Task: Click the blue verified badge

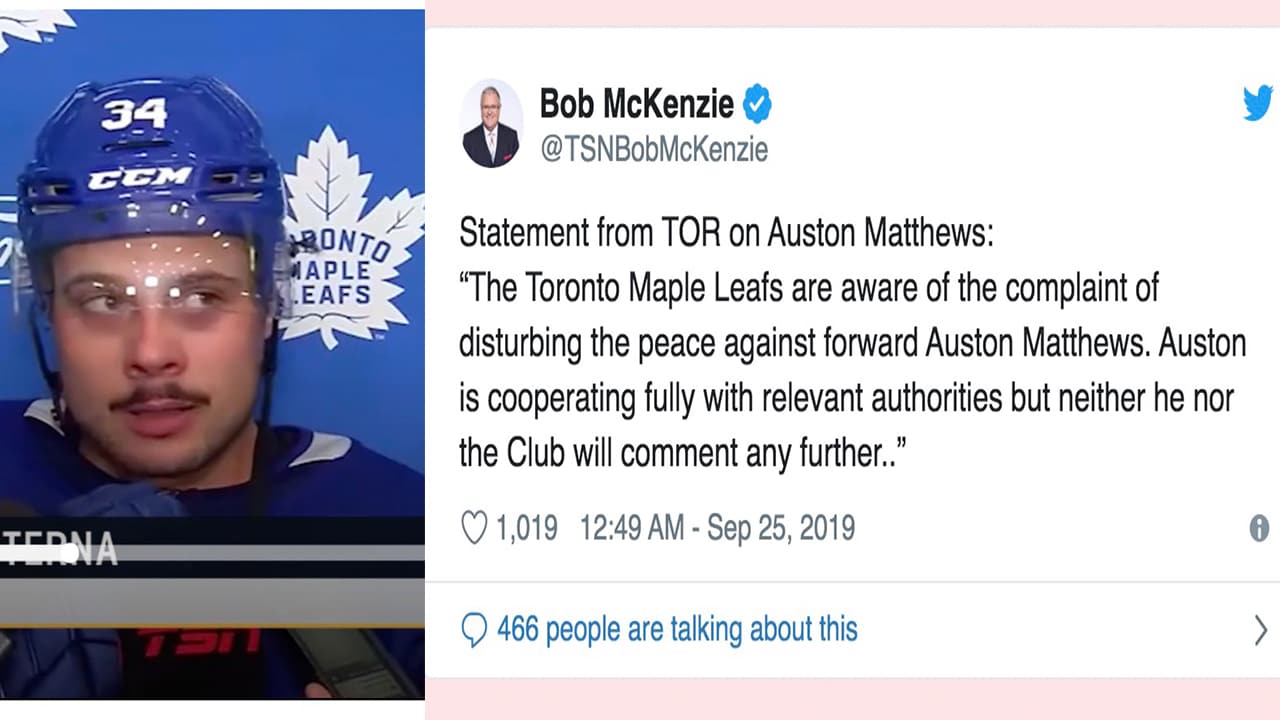Action: point(756,104)
